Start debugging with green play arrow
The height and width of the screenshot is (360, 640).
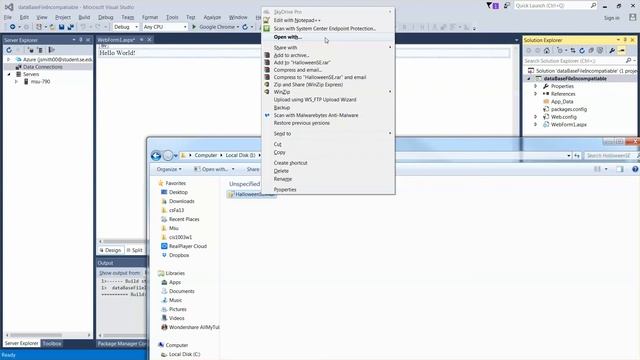click(194, 27)
